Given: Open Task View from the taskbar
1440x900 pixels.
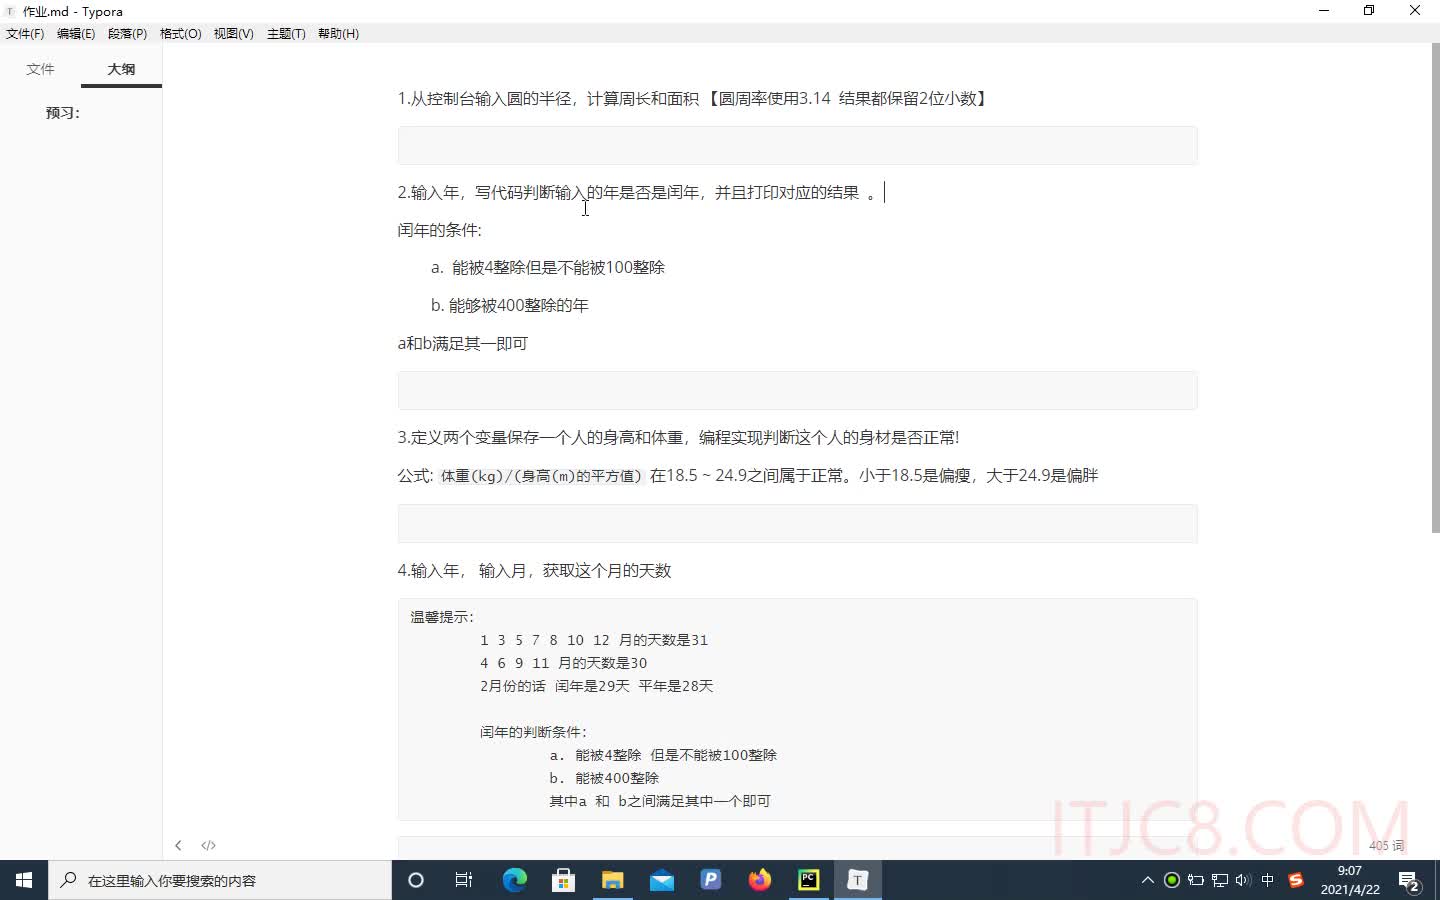Looking at the screenshot, I should click(463, 880).
